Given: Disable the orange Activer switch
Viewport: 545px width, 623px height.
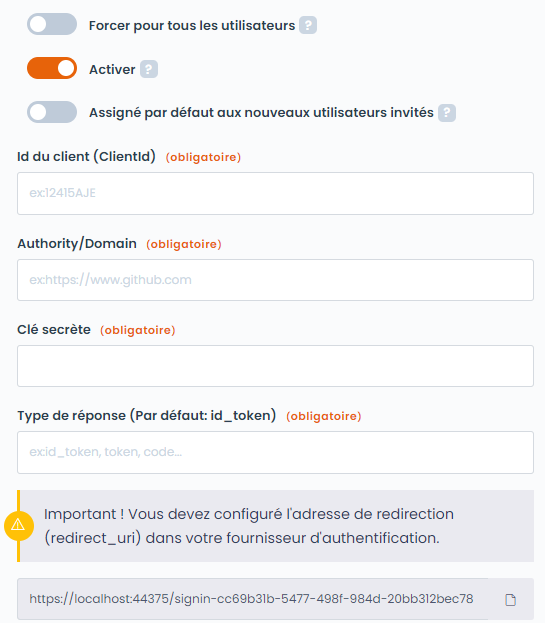Looking at the screenshot, I should [52, 68].
